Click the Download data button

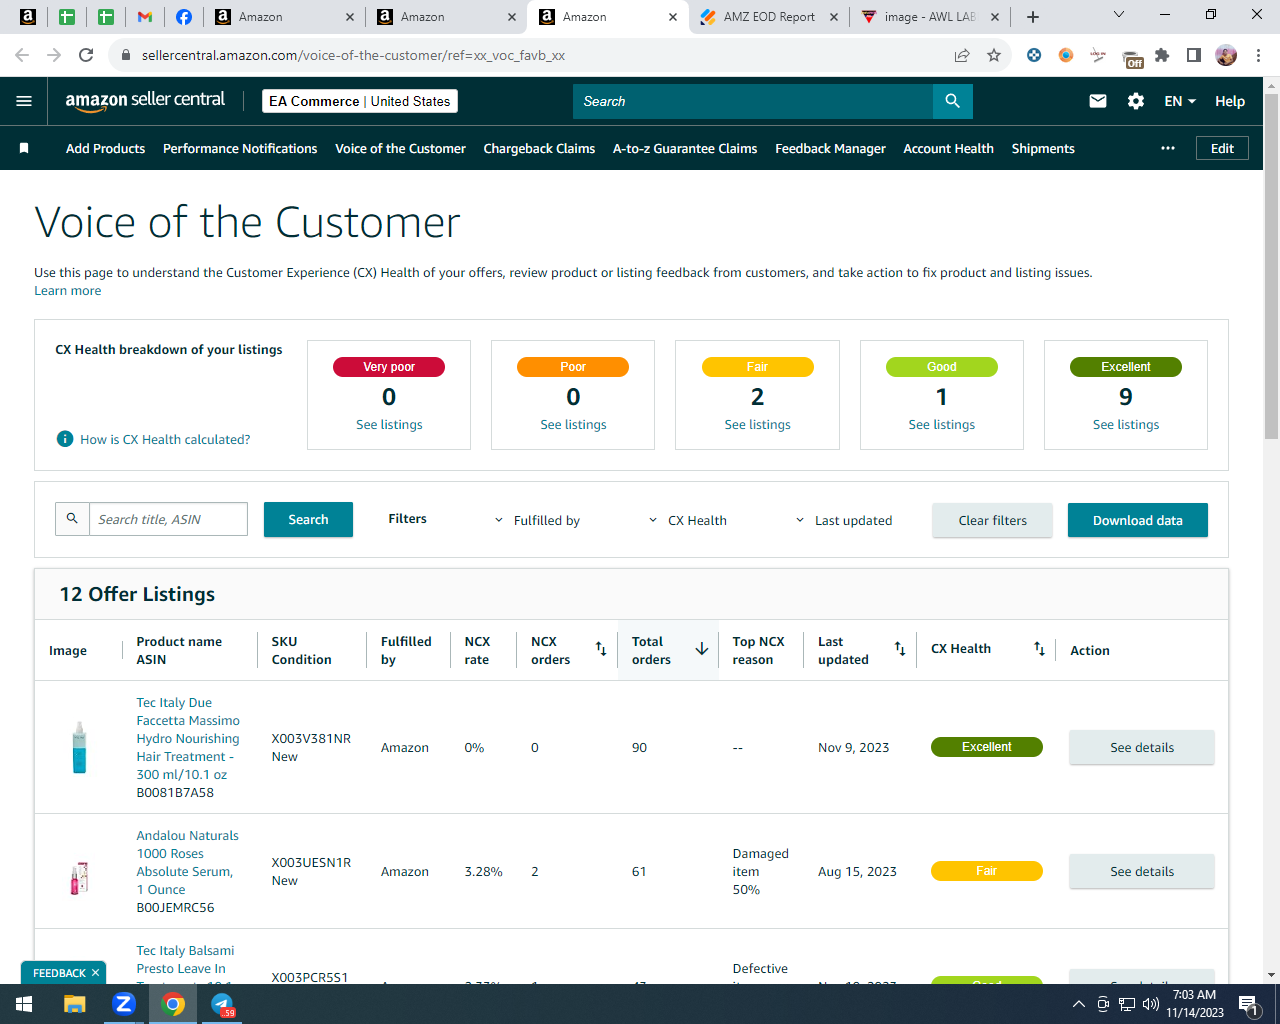click(1138, 520)
